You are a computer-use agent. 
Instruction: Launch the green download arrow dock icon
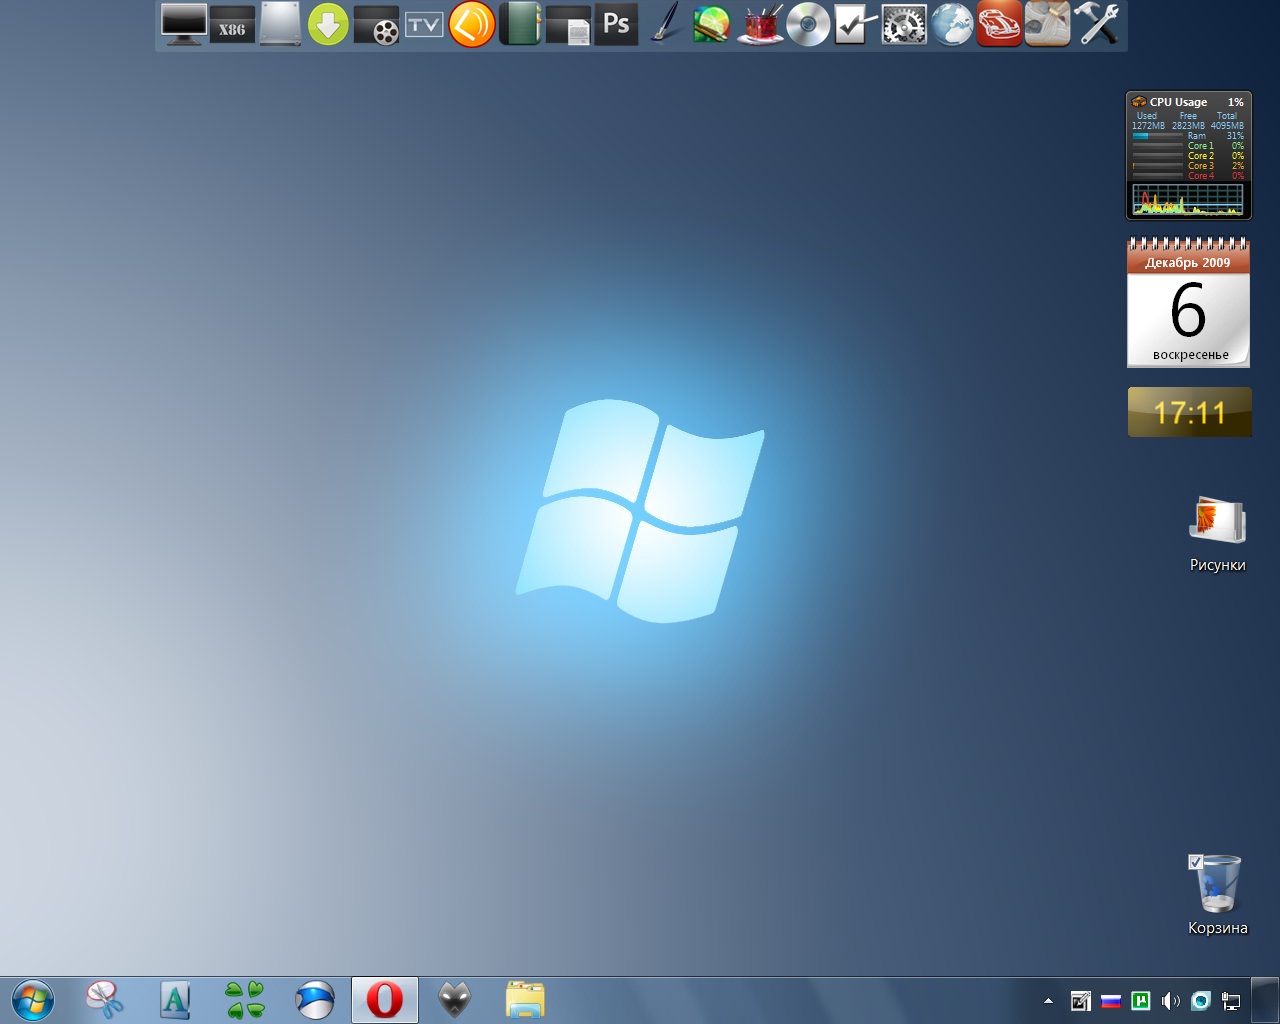[328, 24]
